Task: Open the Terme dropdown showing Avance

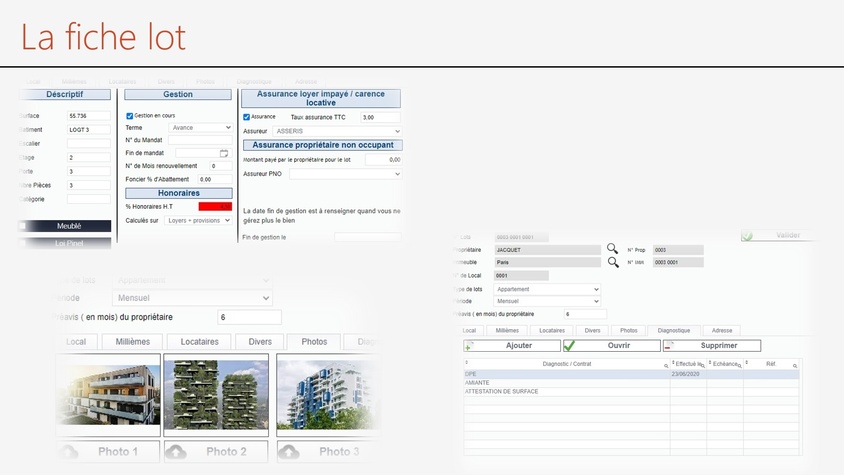Action: pyautogui.click(x=200, y=128)
